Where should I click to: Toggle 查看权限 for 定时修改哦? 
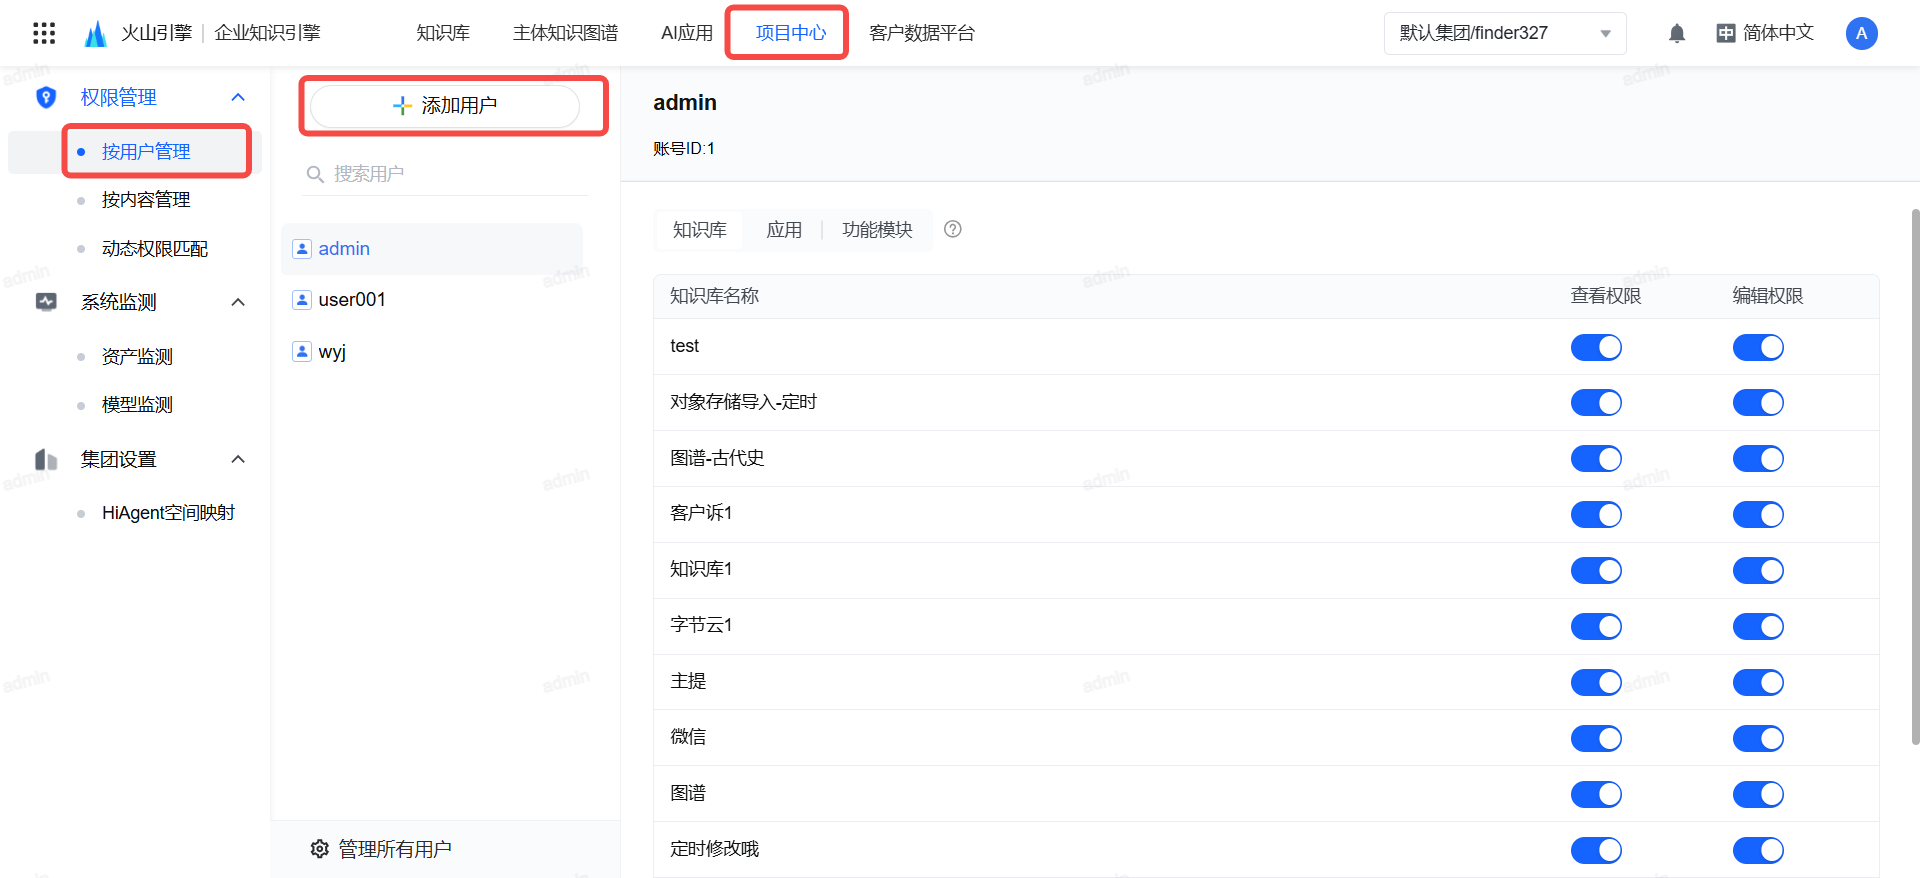1596,851
